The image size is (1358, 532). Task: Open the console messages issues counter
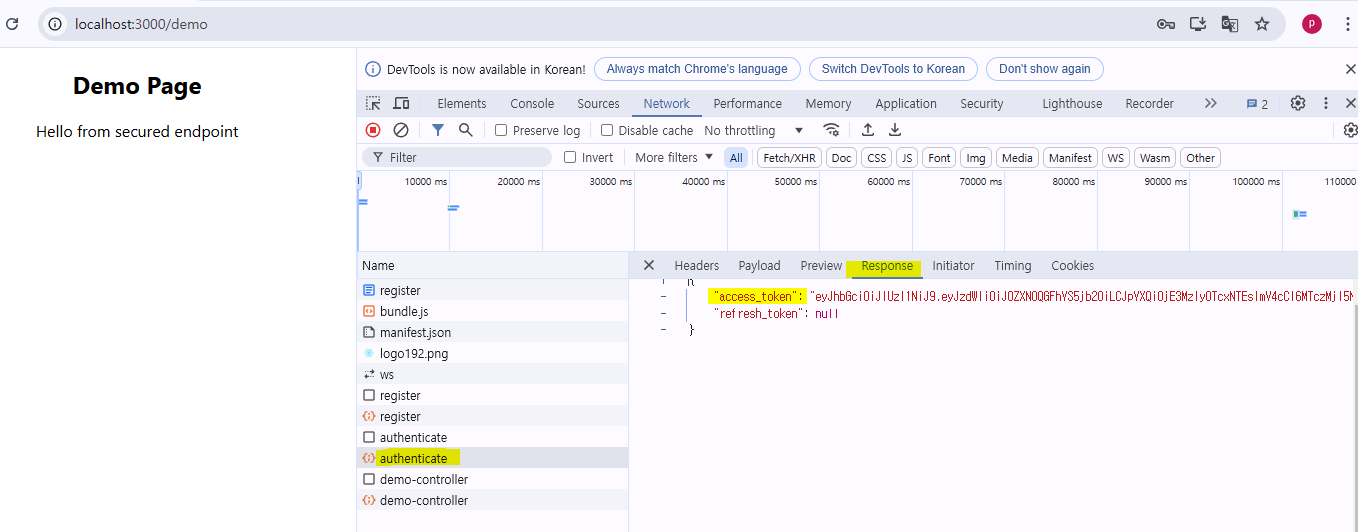[1257, 104]
